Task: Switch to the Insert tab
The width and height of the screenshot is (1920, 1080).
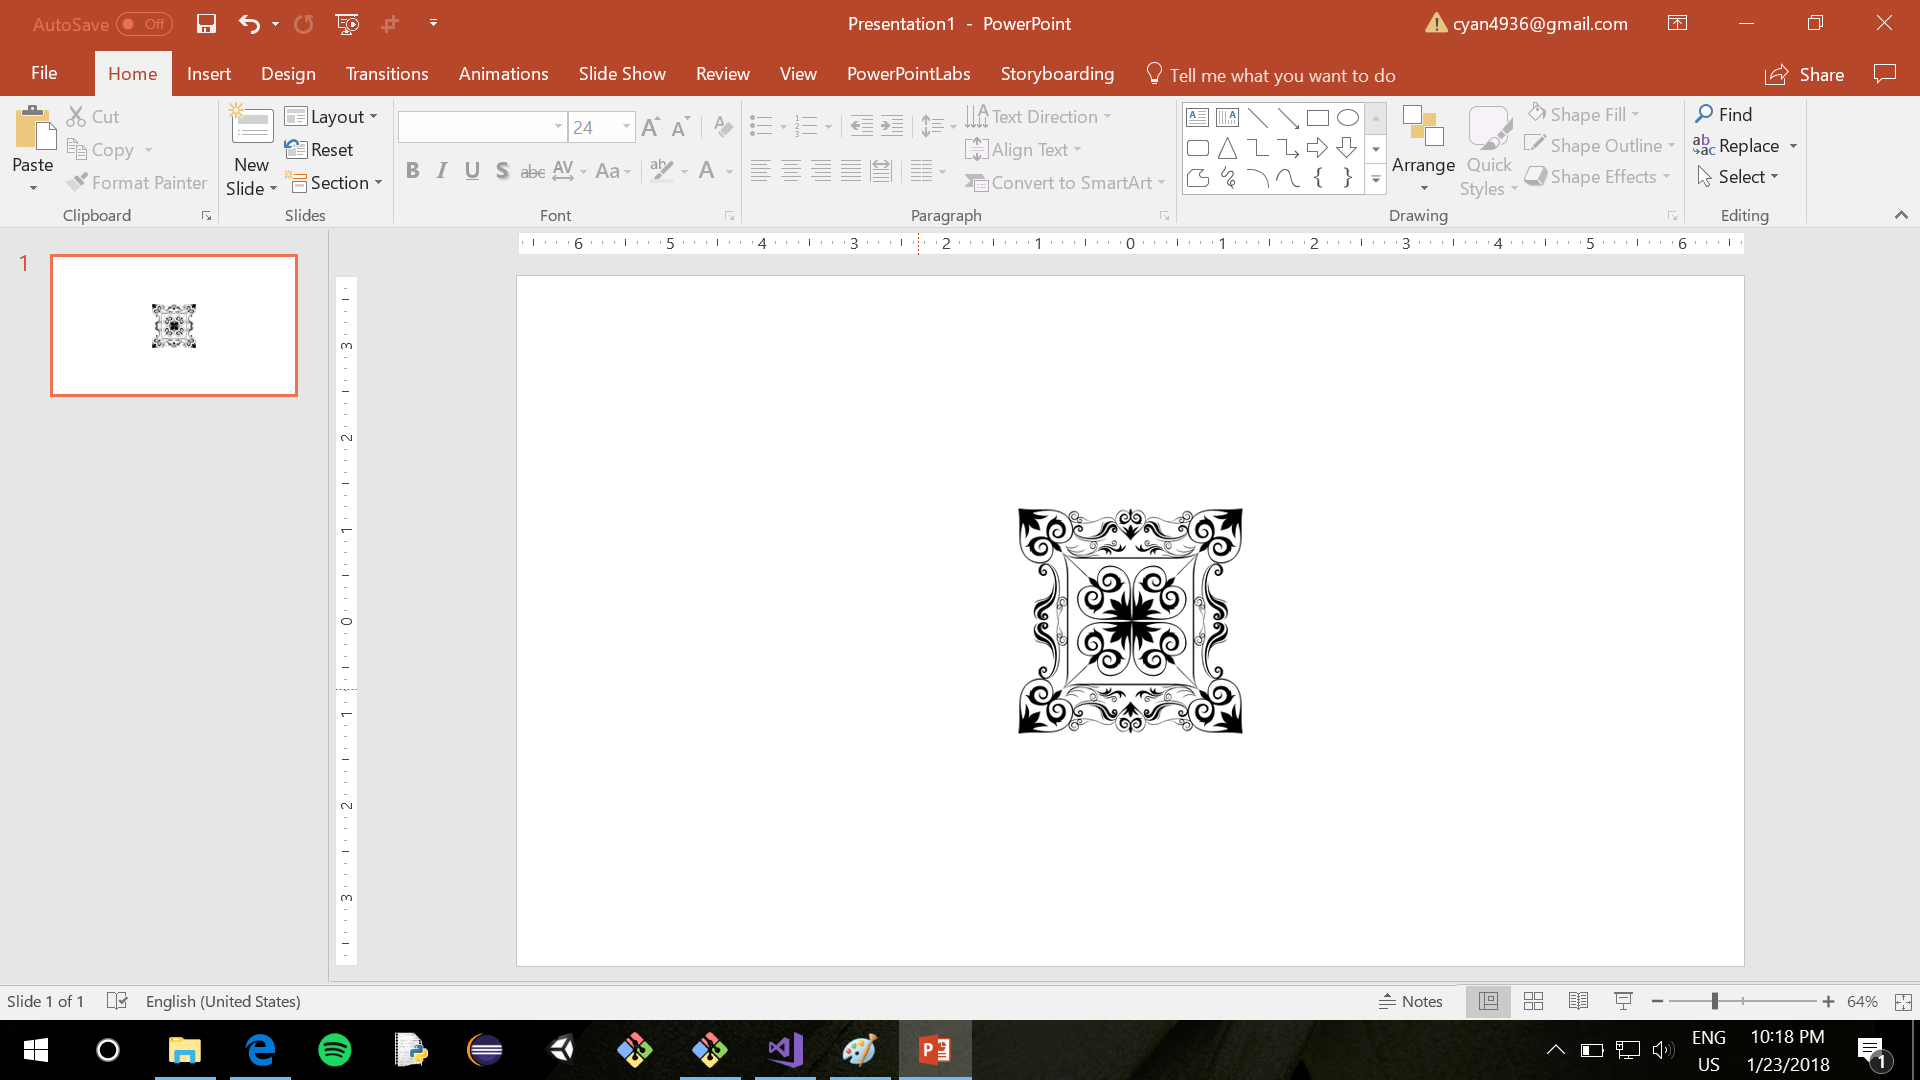Action: 209,73
